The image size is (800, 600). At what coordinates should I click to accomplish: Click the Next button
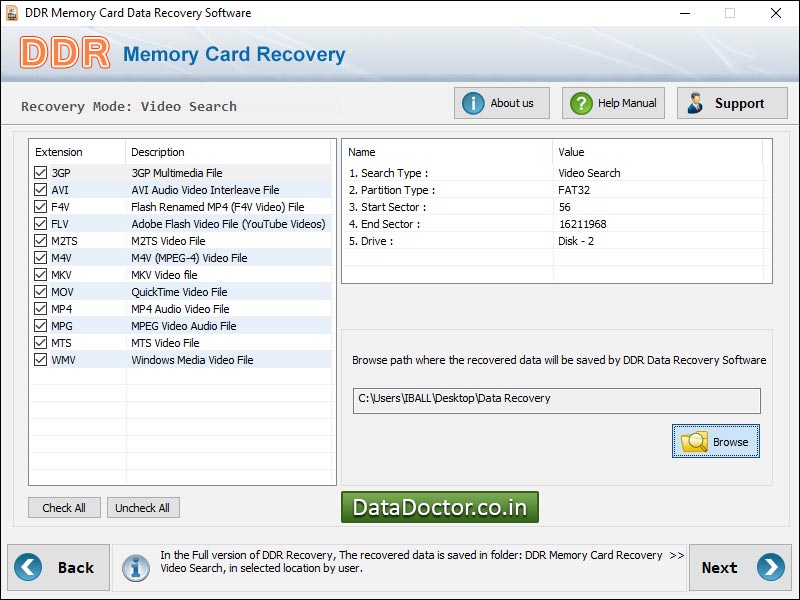(x=740, y=567)
